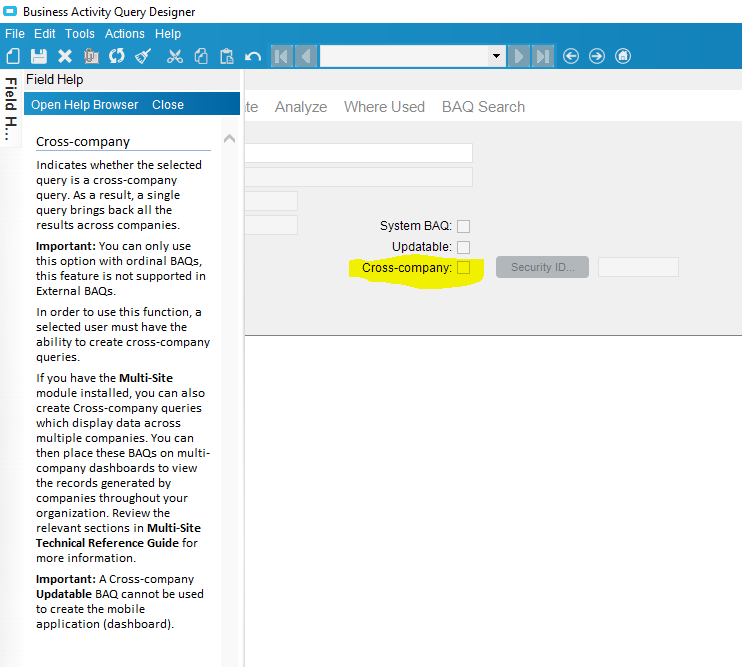Click the Forward circular arrow icon
Image resolution: width=742 pixels, height=667 pixels.
coord(597,56)
